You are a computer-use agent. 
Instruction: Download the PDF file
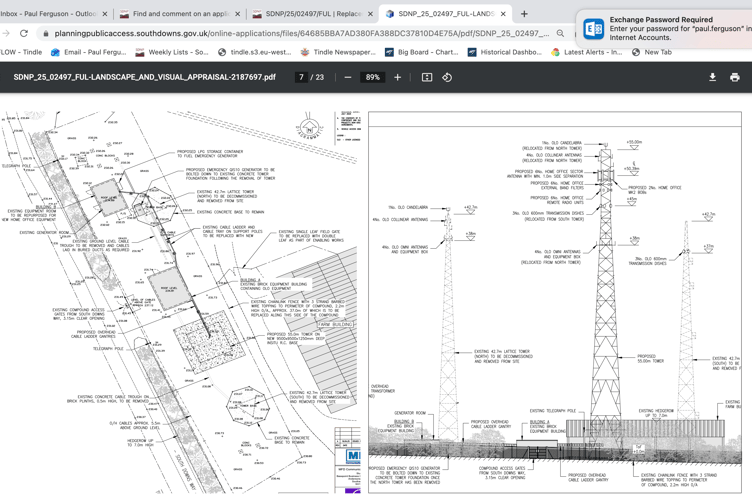712,77
